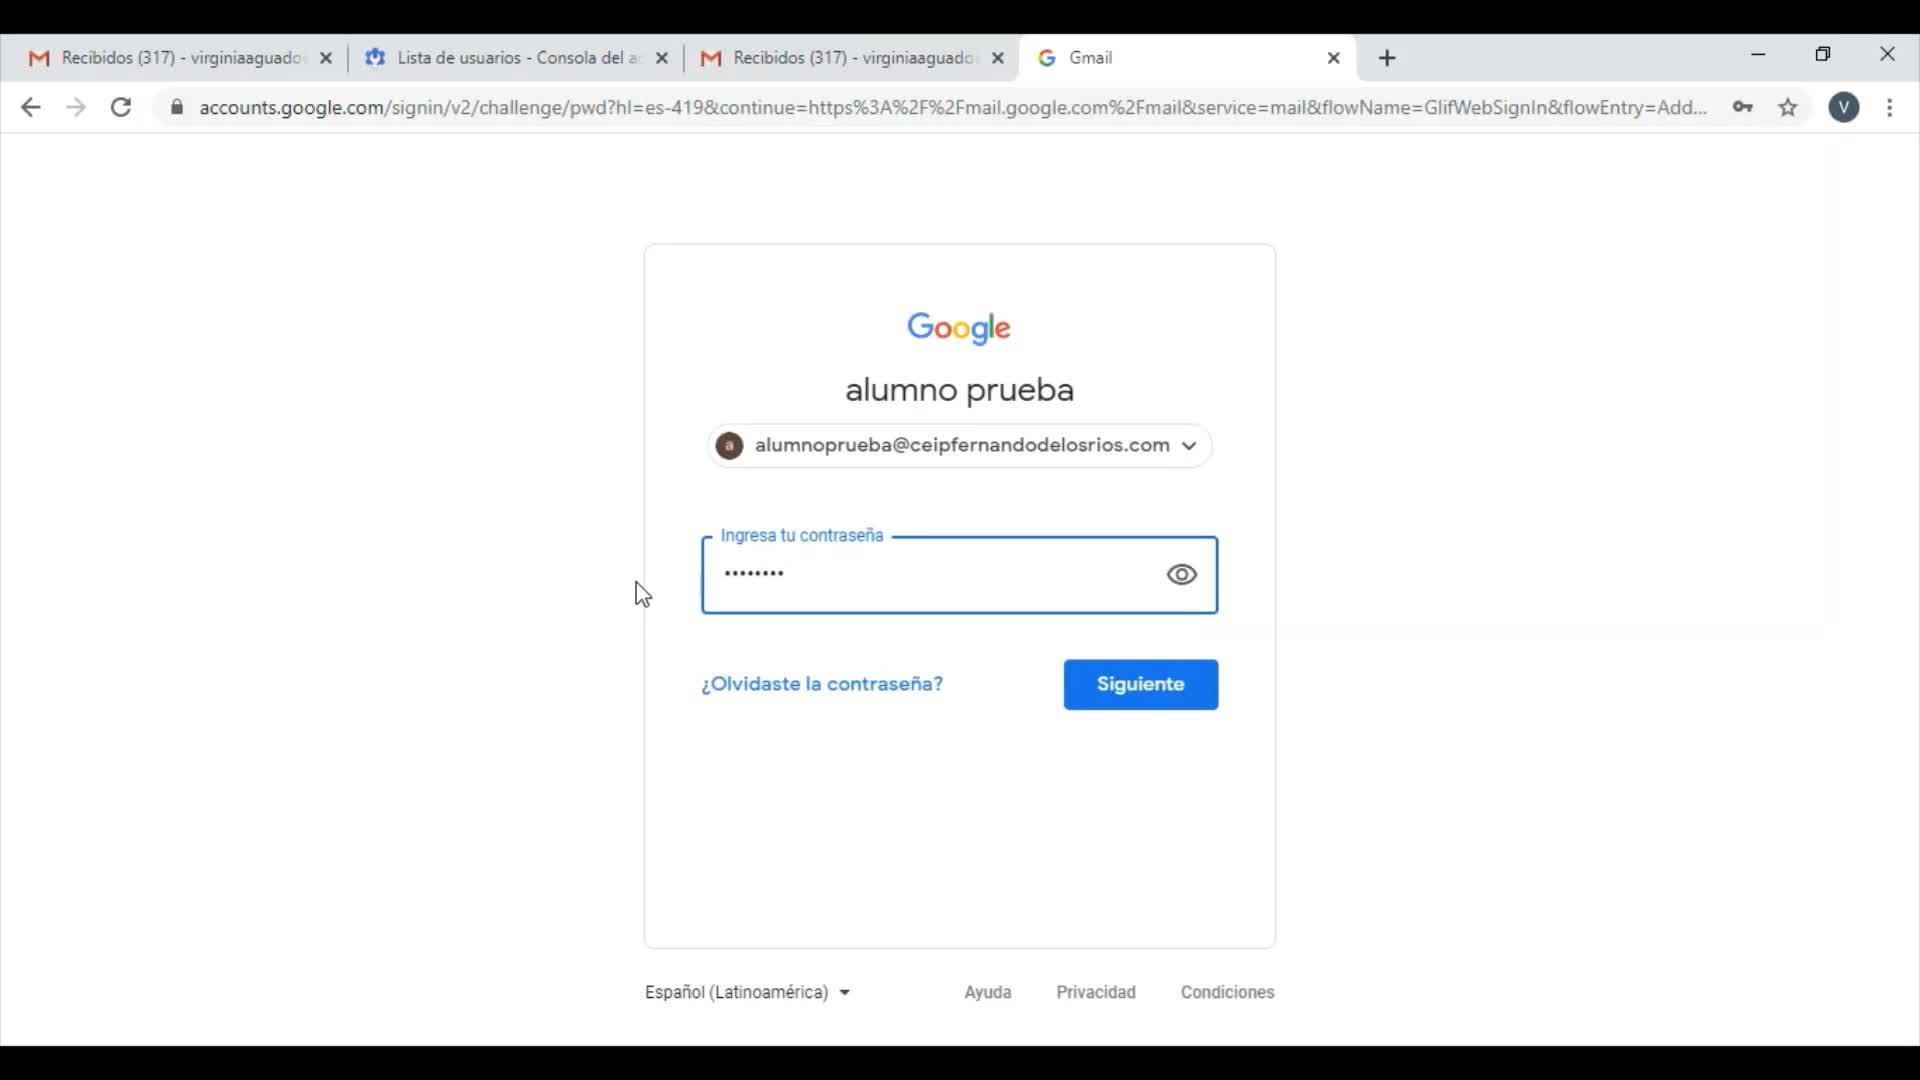Click the browser forward arrow
The image size is (1920, 1080).
[76, 108]
